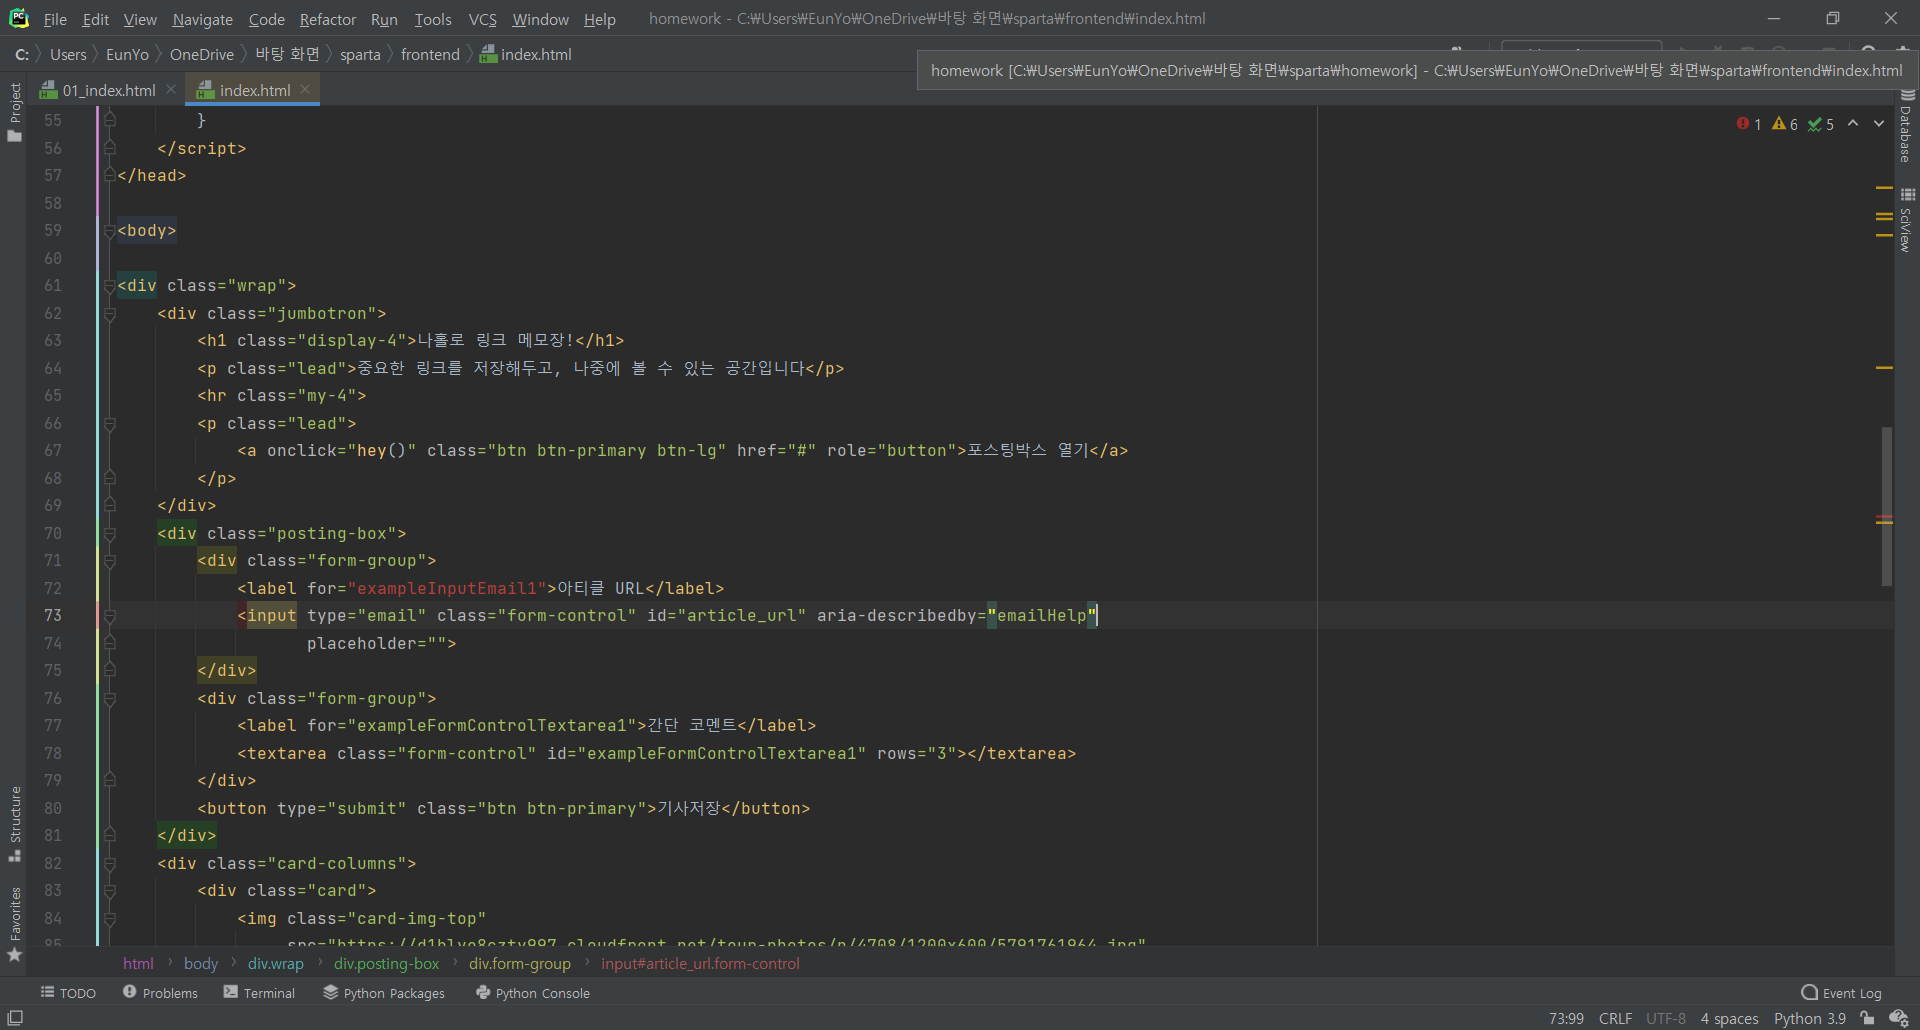Click div.form-group in bottom breadcrumbs
Image resolution: width=1920 pixels, height=1030 pixels.
point(520,964)
